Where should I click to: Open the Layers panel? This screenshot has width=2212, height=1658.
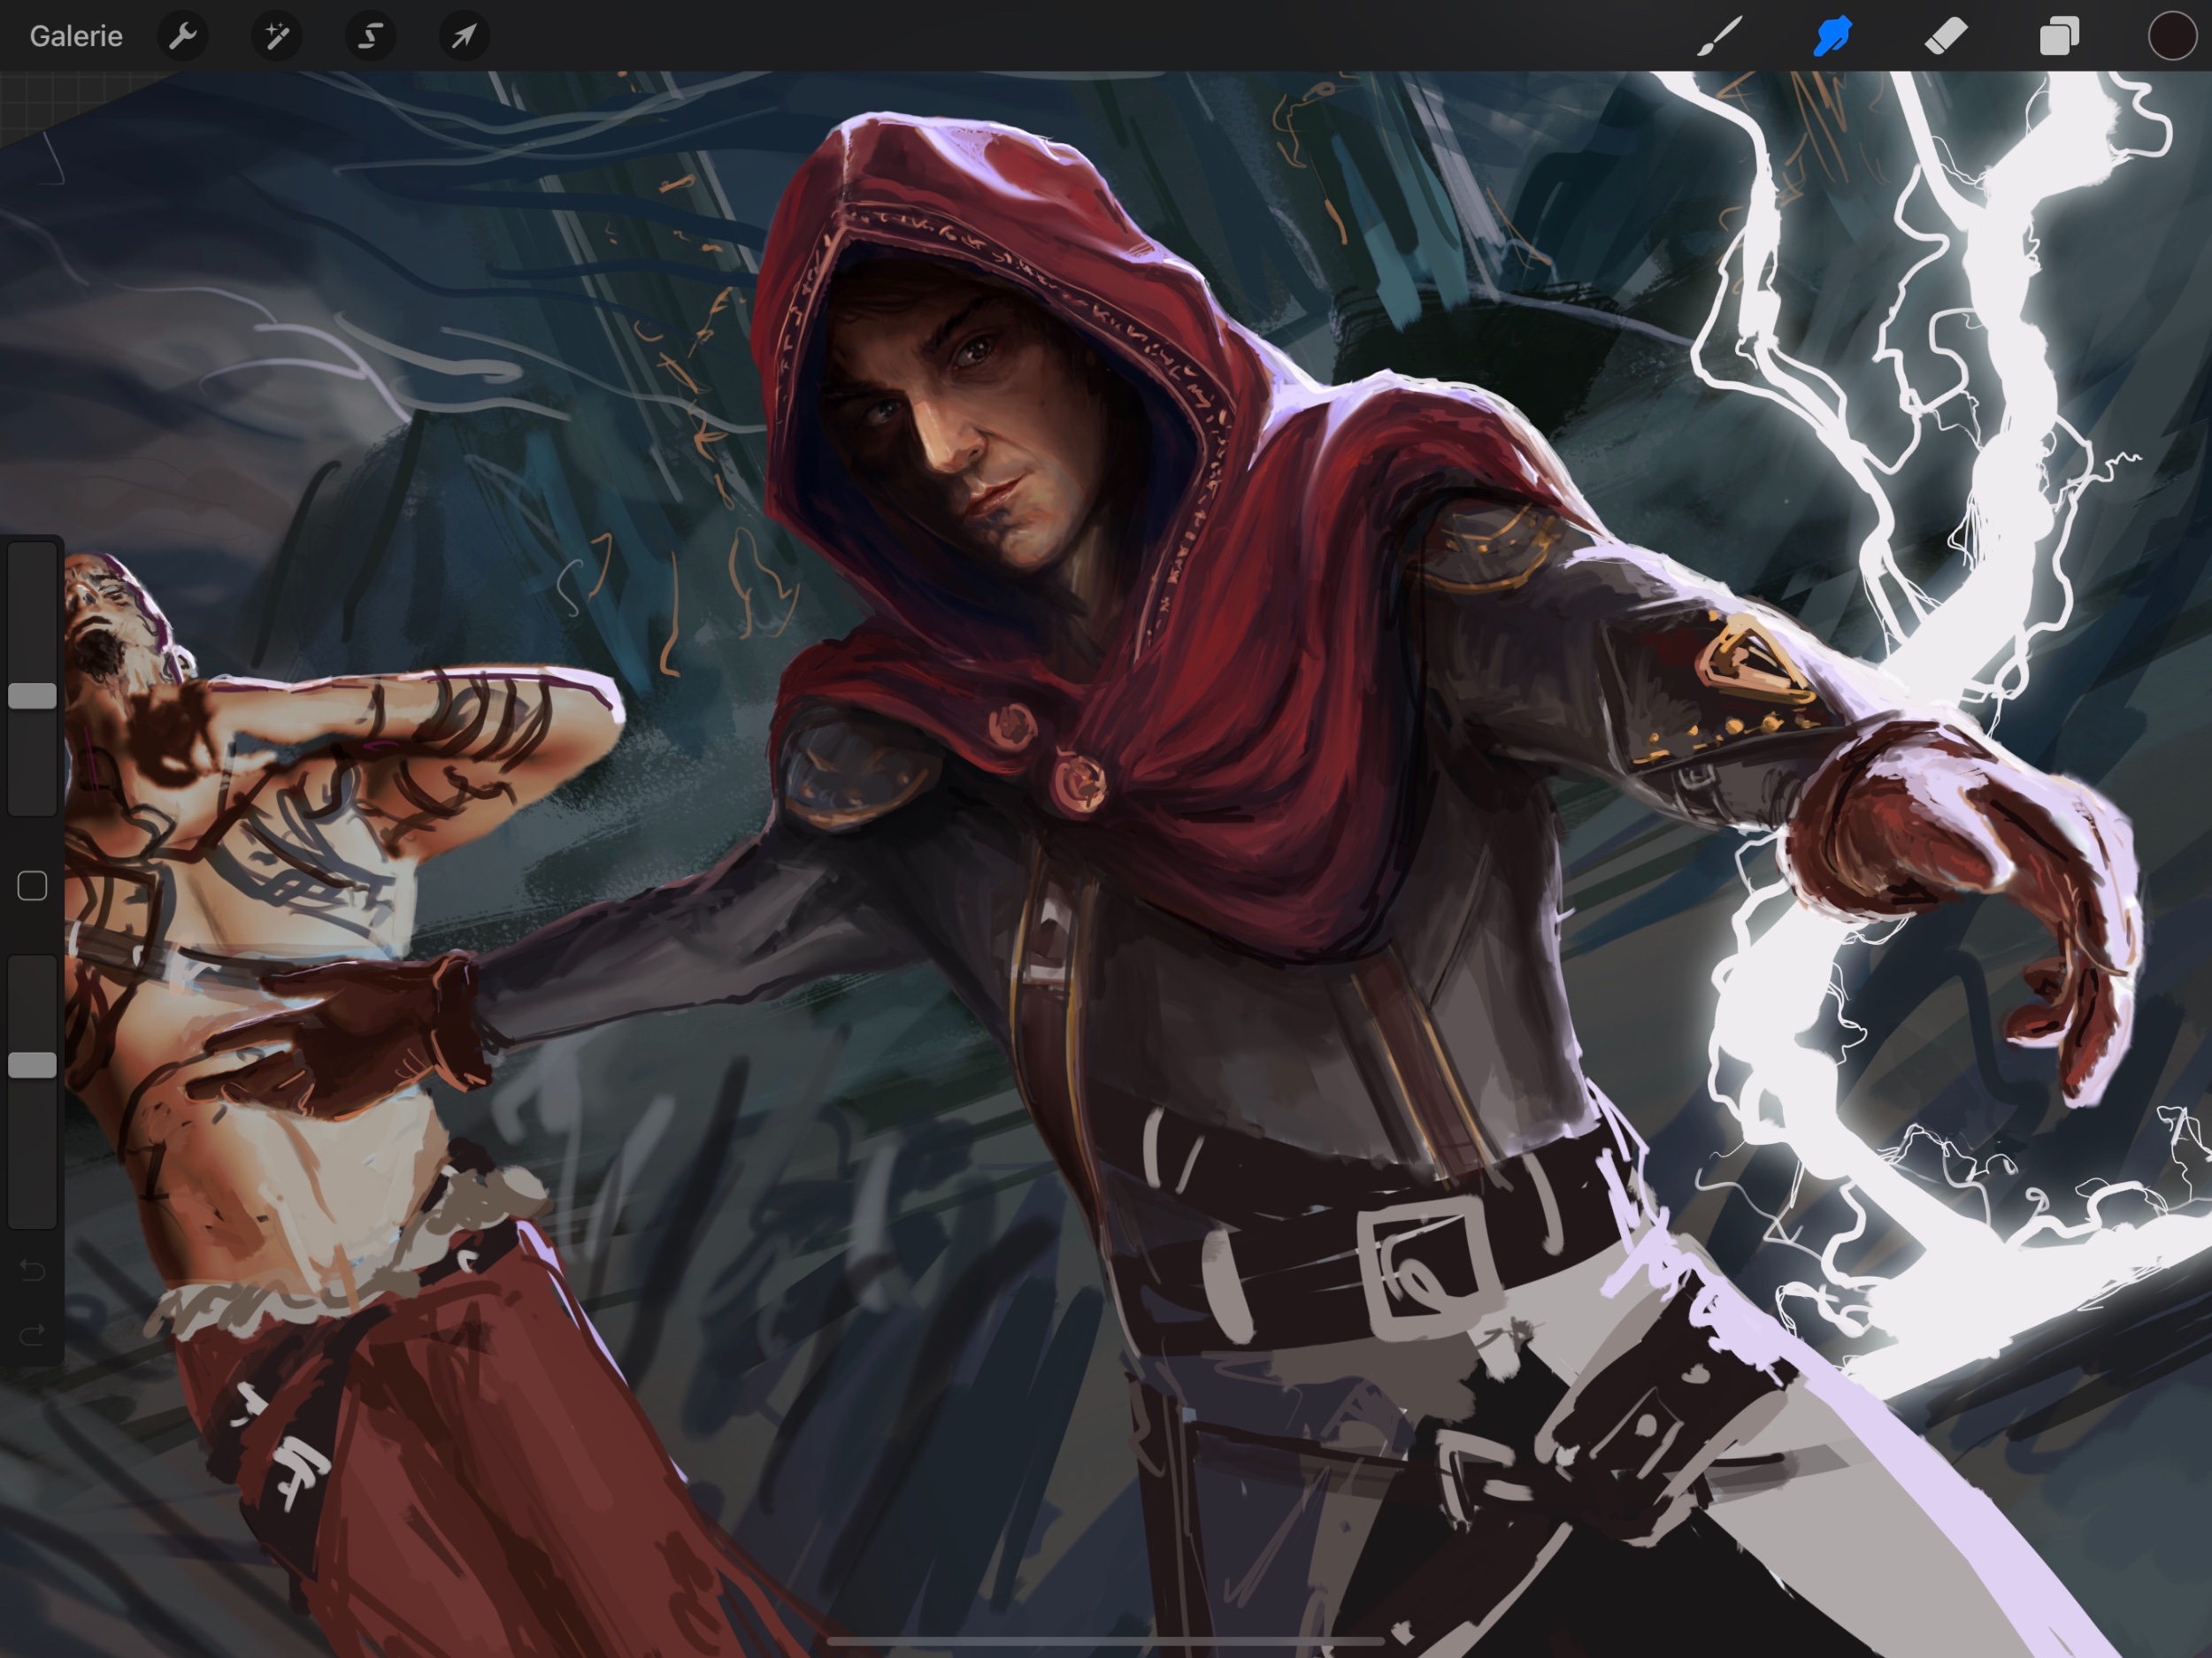click(2059, 37)
